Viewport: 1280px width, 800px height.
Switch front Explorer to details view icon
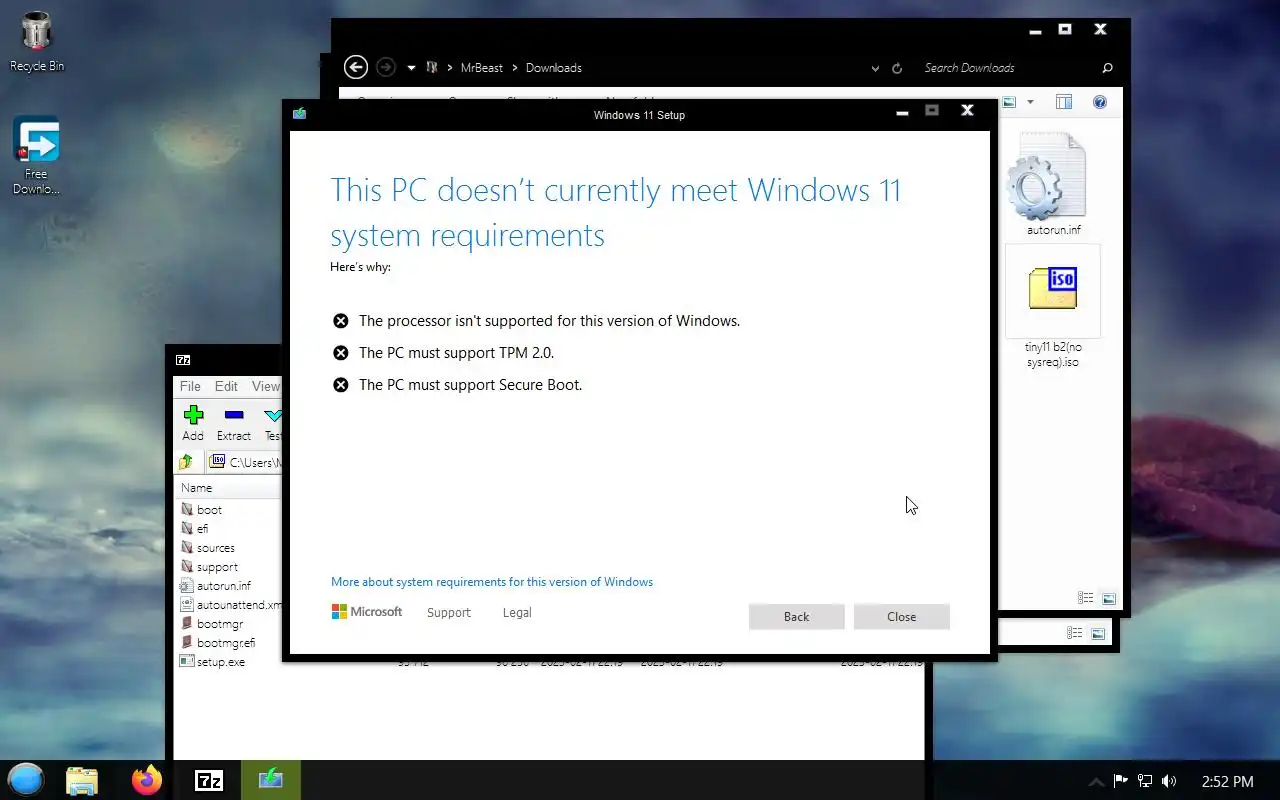point(1085,598)
